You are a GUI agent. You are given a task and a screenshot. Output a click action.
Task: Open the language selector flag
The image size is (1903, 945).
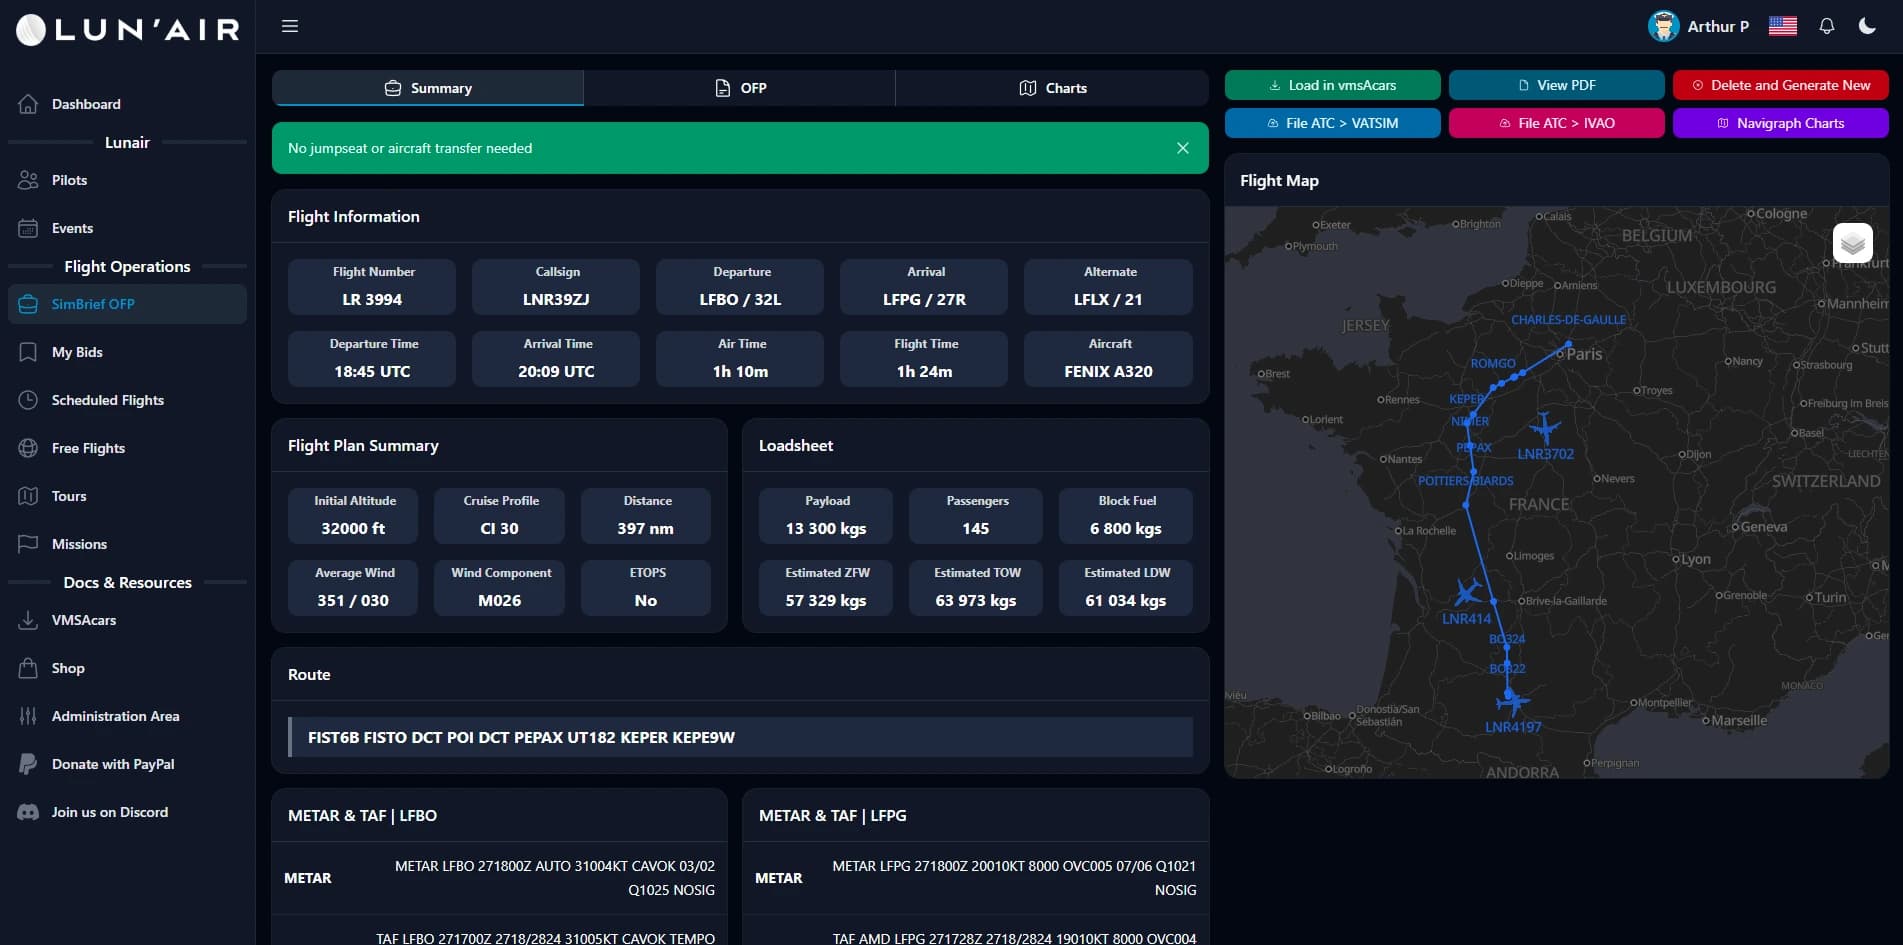click(x=1782, y=26)
